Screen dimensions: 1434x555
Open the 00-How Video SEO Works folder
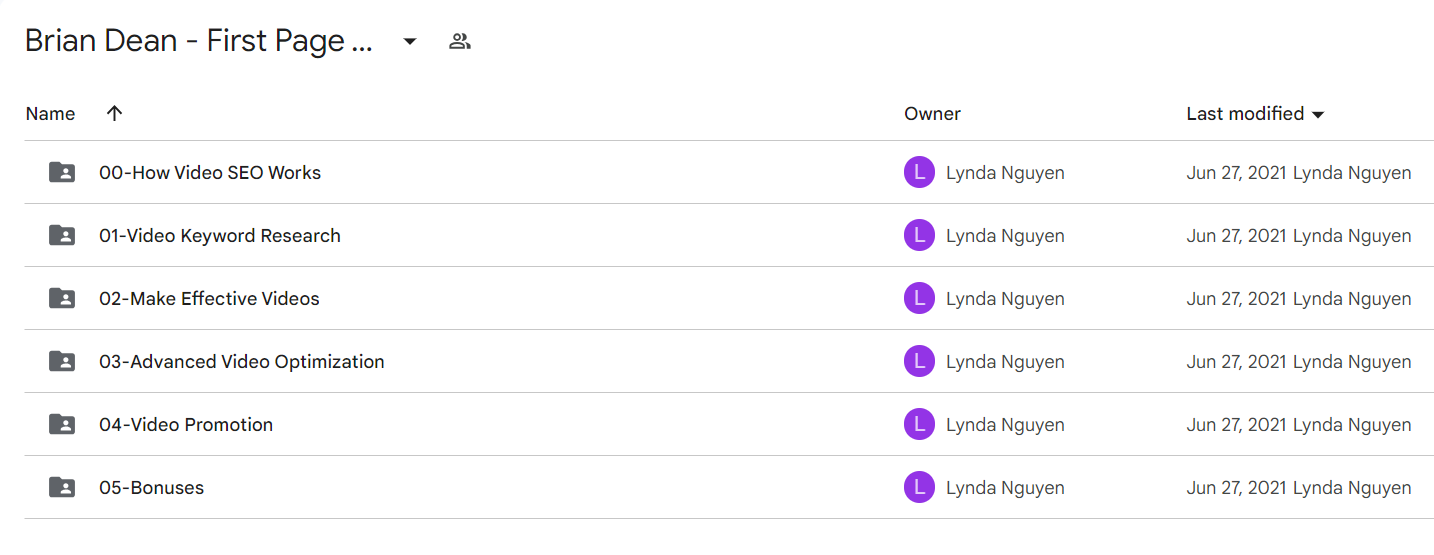210,172
